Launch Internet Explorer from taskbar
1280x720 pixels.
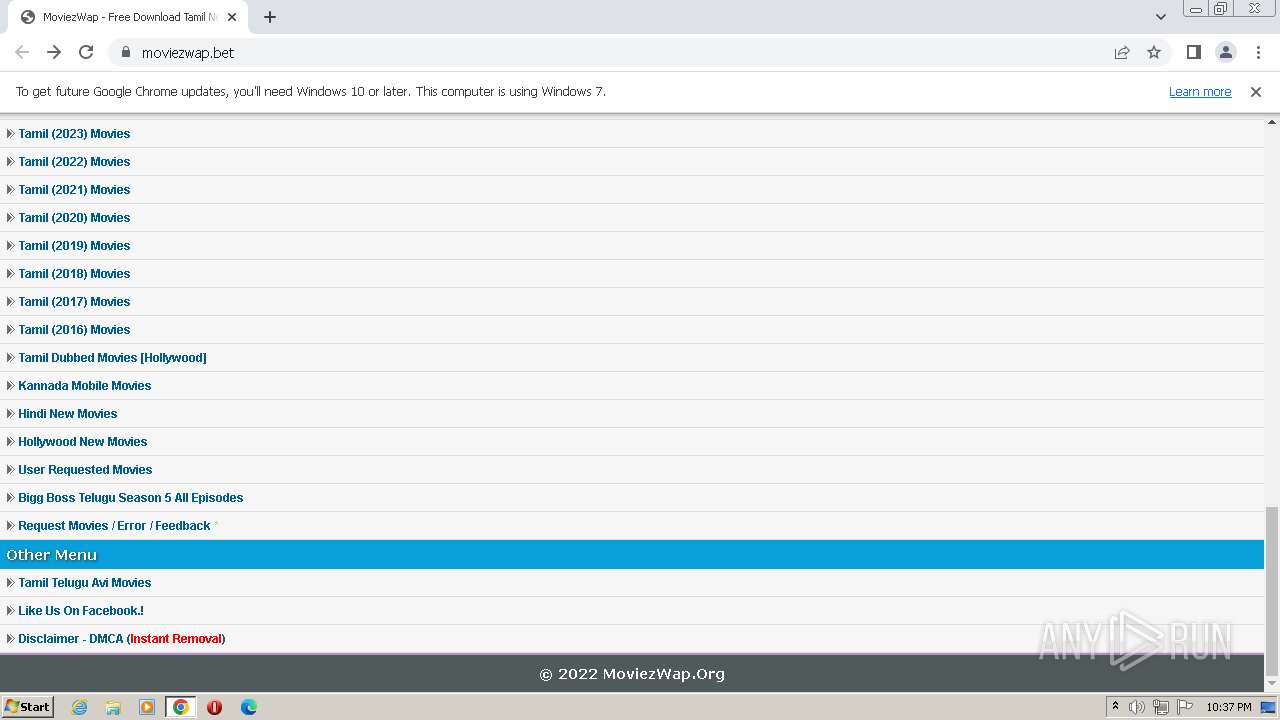(x=79, y=707)
